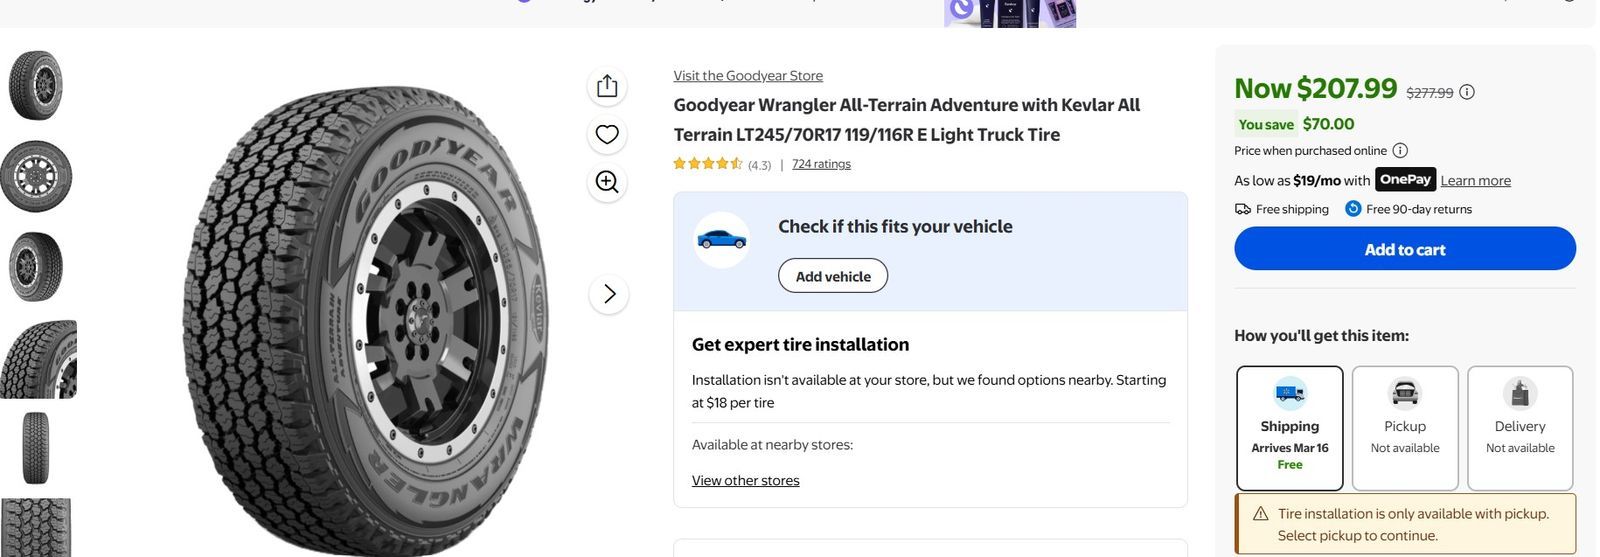The height and width of the screenshot is (557, 1600).
Task: Click the Add vehicle button
Action: 833,276
